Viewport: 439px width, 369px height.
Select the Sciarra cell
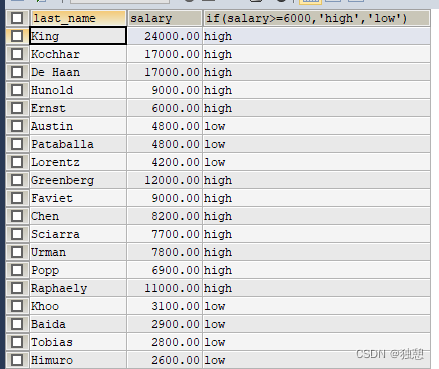pyautogui.click(x=78, y=234)
